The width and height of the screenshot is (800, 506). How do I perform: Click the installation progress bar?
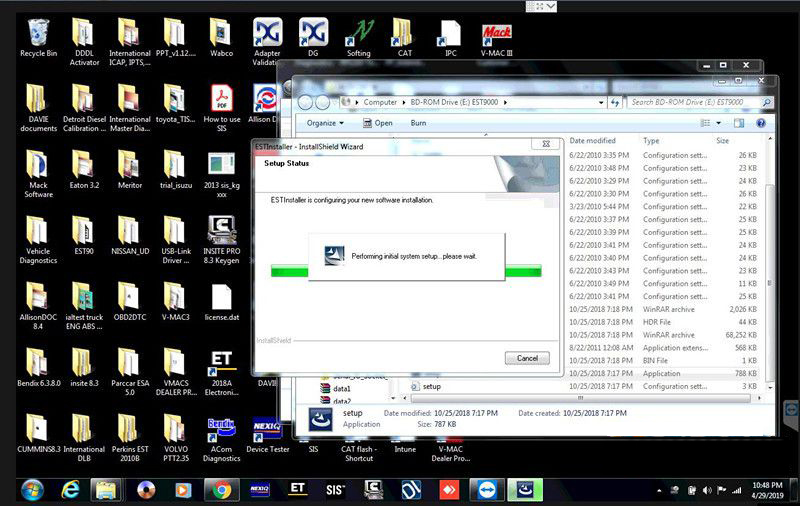tap(406, 271)
